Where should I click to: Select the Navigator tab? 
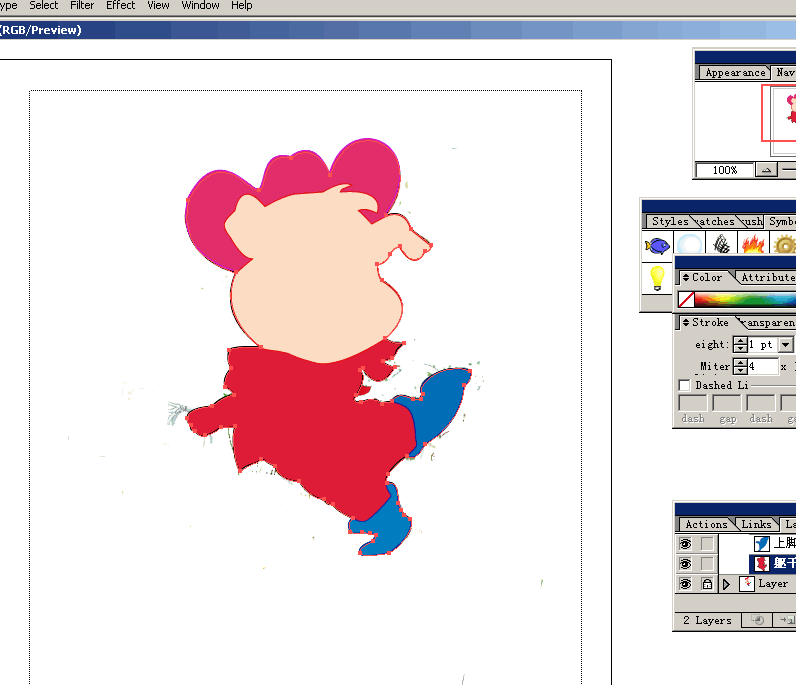coord(784,73)
